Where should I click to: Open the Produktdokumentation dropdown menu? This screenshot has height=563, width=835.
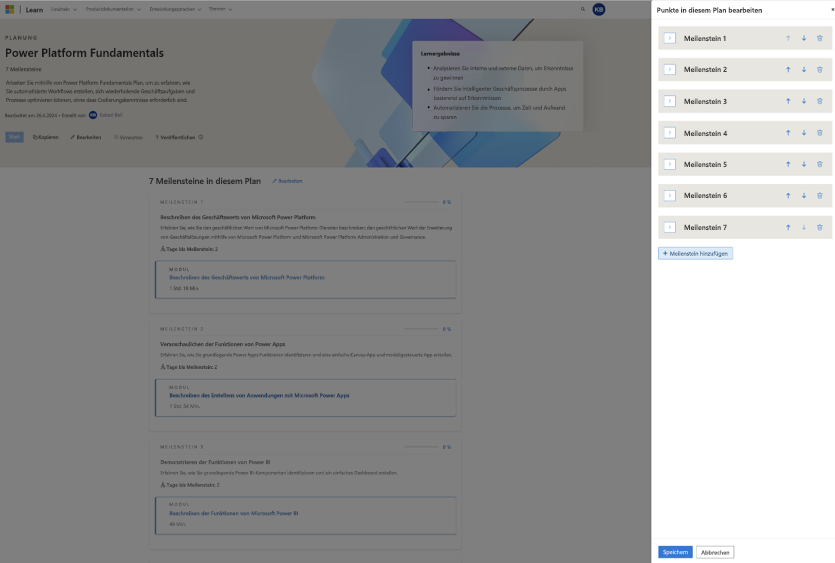point(113,9)
